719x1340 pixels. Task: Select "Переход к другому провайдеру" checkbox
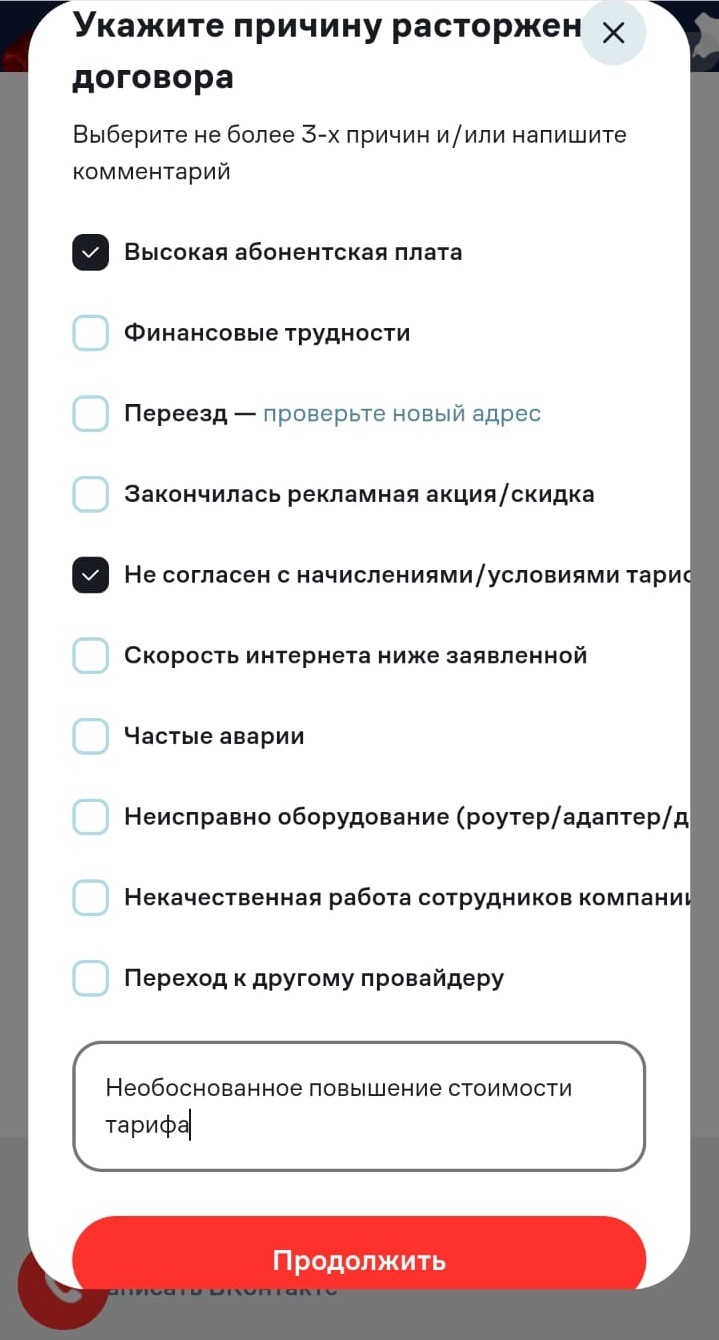[x=90, y=978]
